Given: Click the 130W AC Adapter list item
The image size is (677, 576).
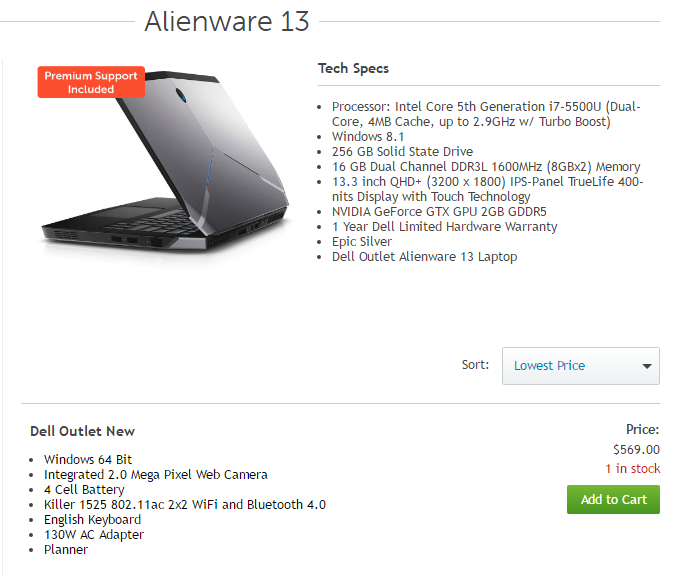Looking at the screenshot, I should 94,535.
